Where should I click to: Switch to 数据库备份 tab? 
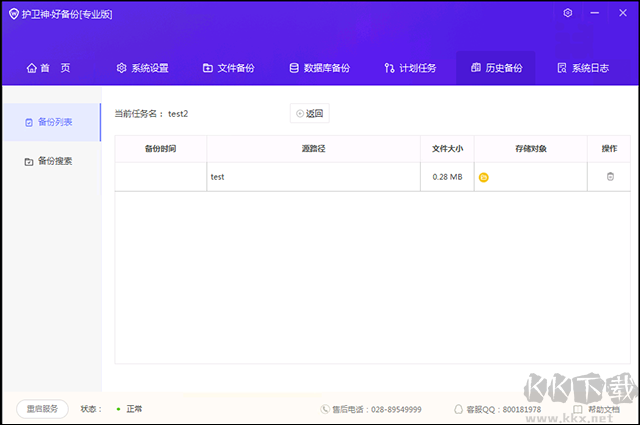320,68
